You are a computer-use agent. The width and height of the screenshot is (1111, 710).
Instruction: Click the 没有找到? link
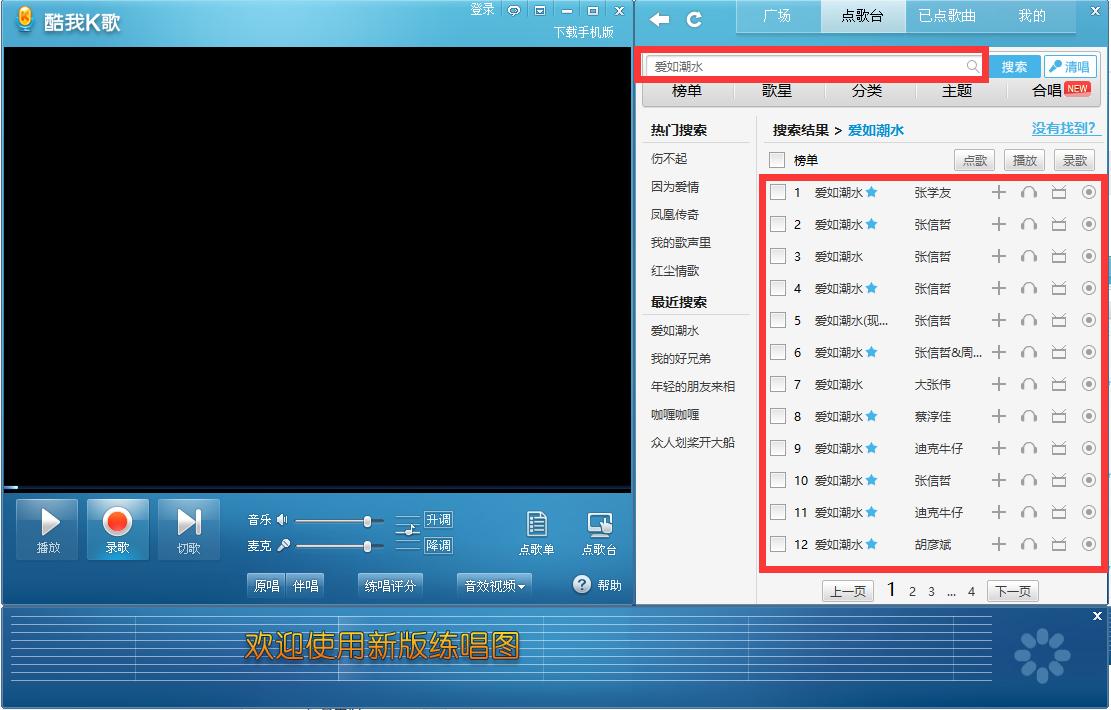point(1065,129)
